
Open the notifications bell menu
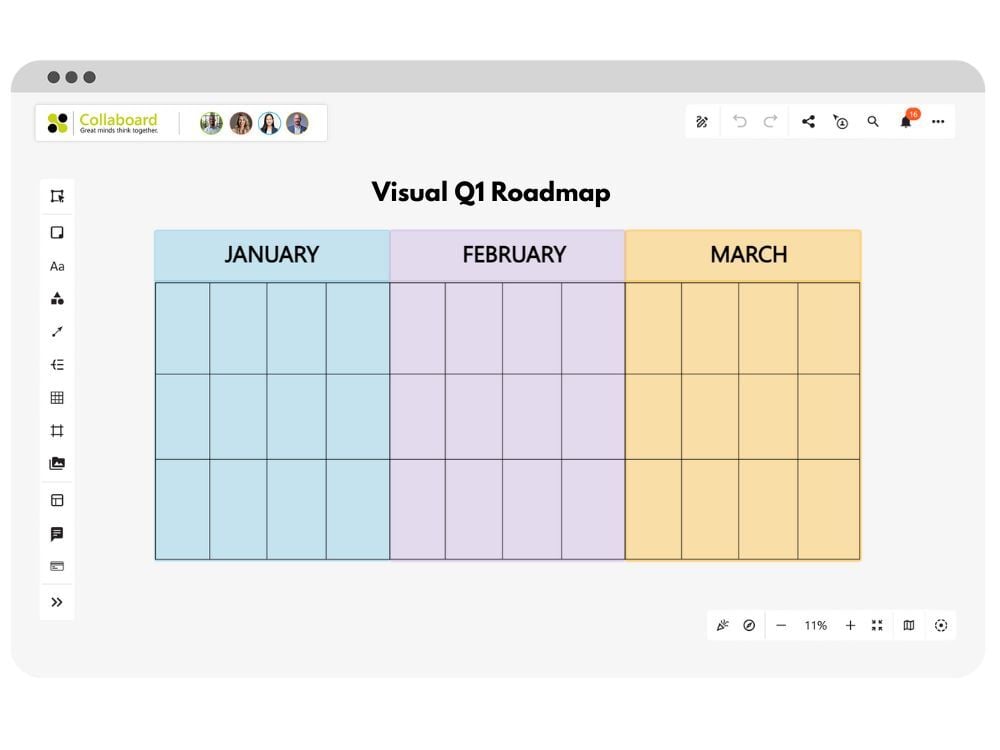coord(905,121)
